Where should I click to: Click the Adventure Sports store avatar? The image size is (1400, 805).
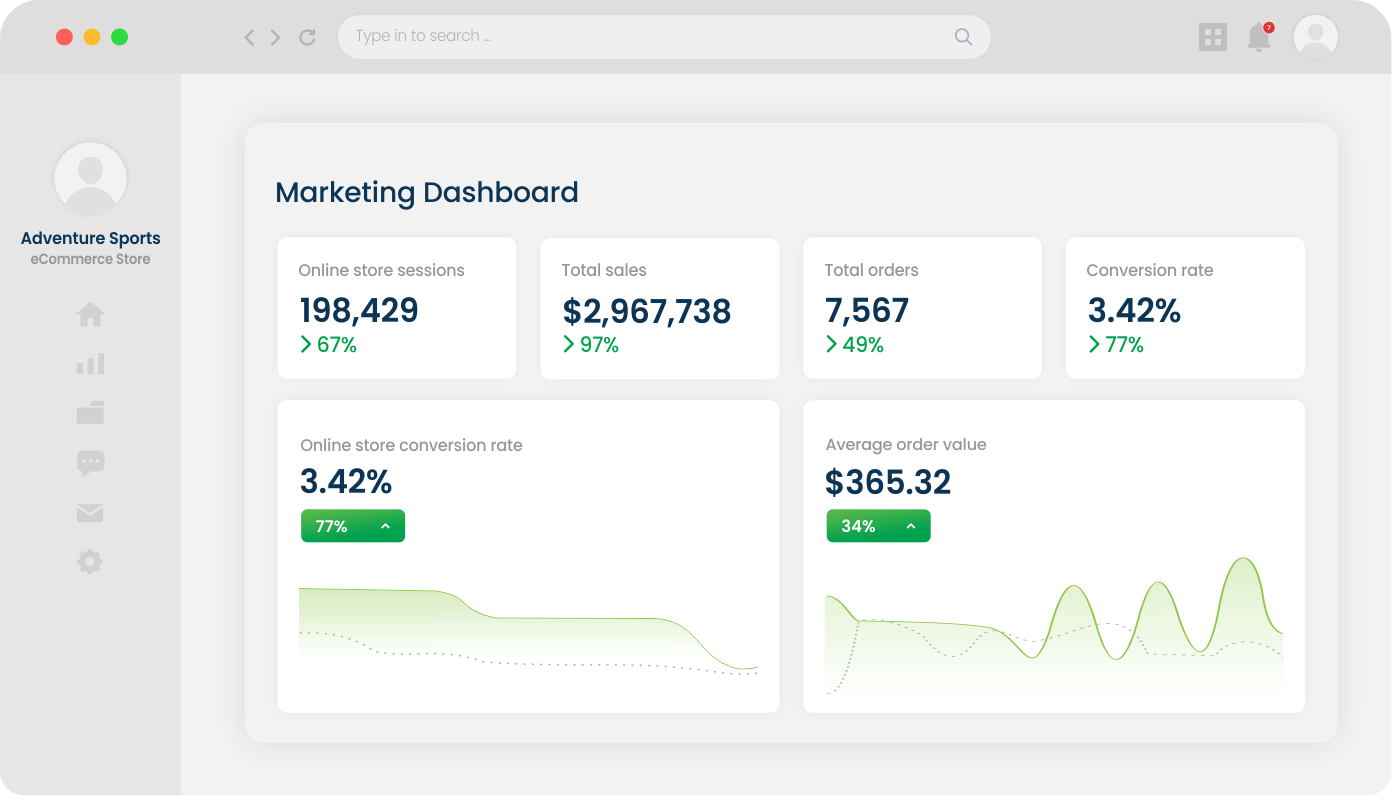(90, 178)
